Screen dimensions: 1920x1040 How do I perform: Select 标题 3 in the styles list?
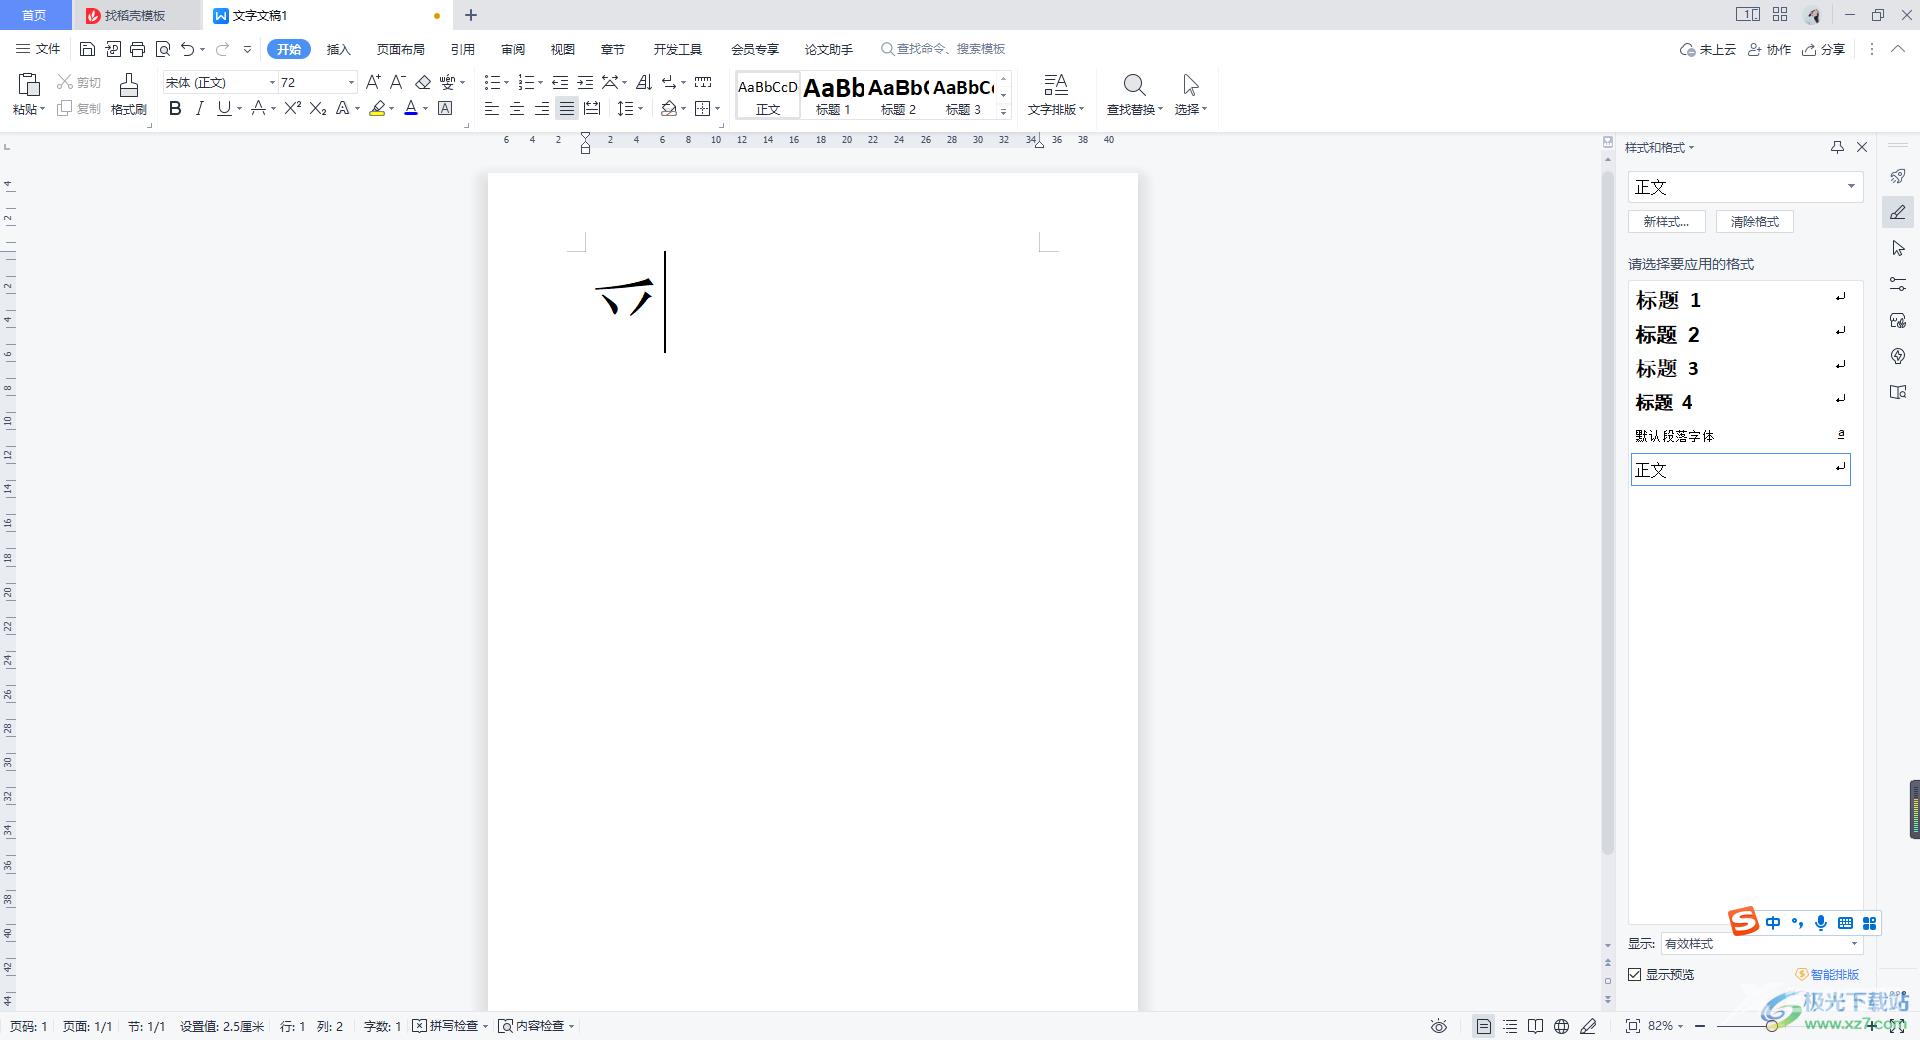(1740, 368)
